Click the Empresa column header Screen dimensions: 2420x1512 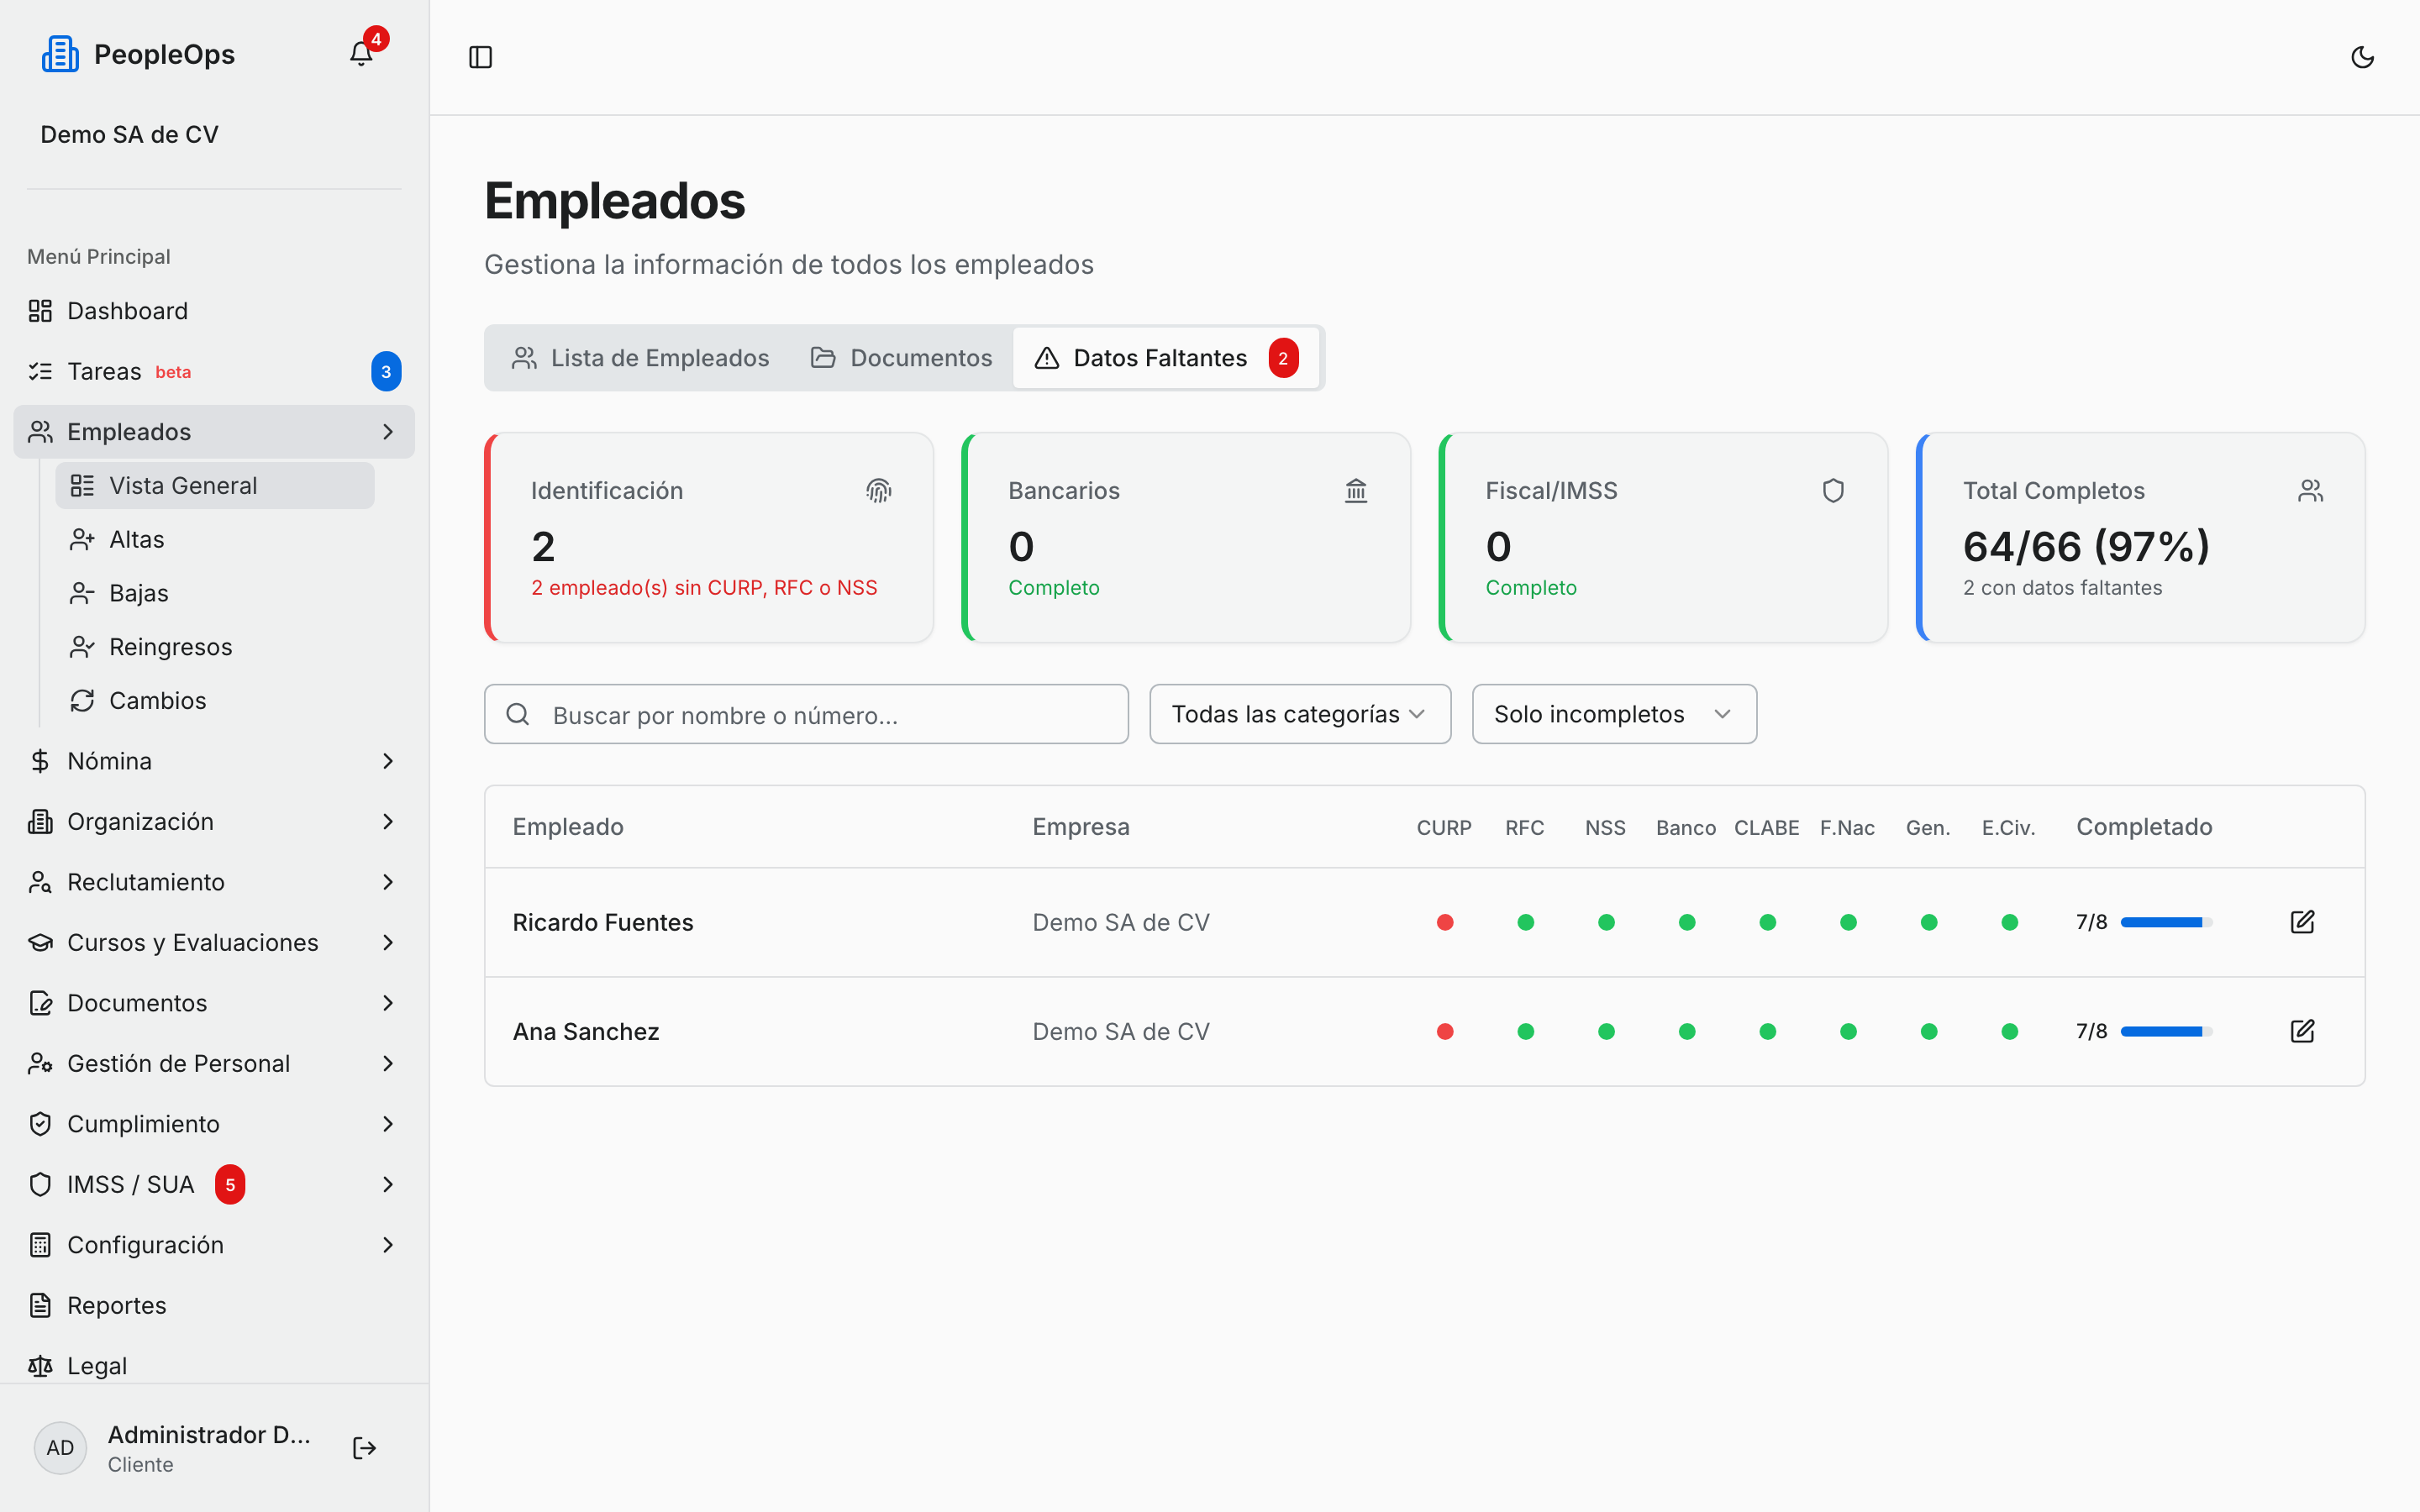1081,827
